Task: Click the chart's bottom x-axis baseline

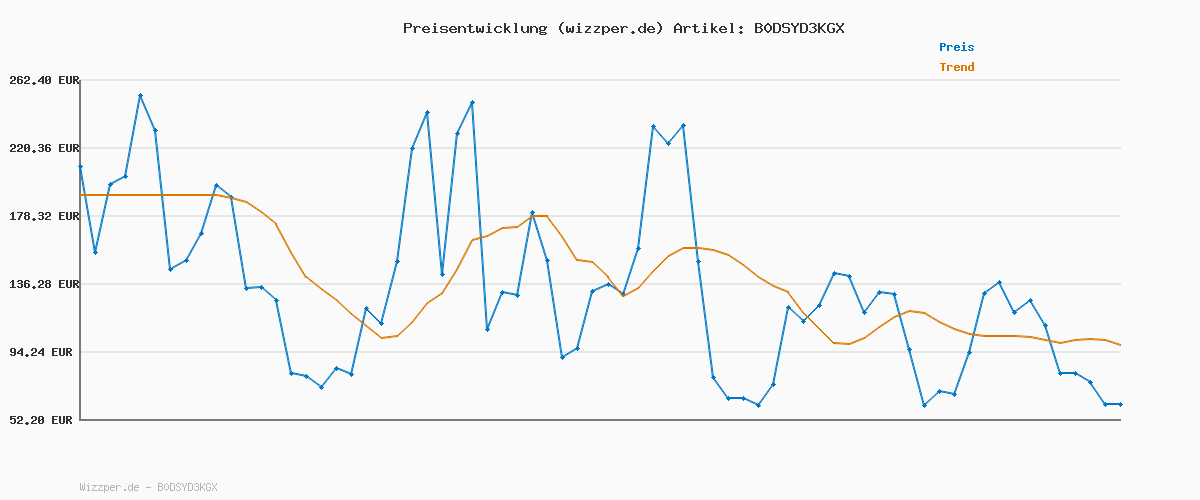Action: tap(600, 420)
